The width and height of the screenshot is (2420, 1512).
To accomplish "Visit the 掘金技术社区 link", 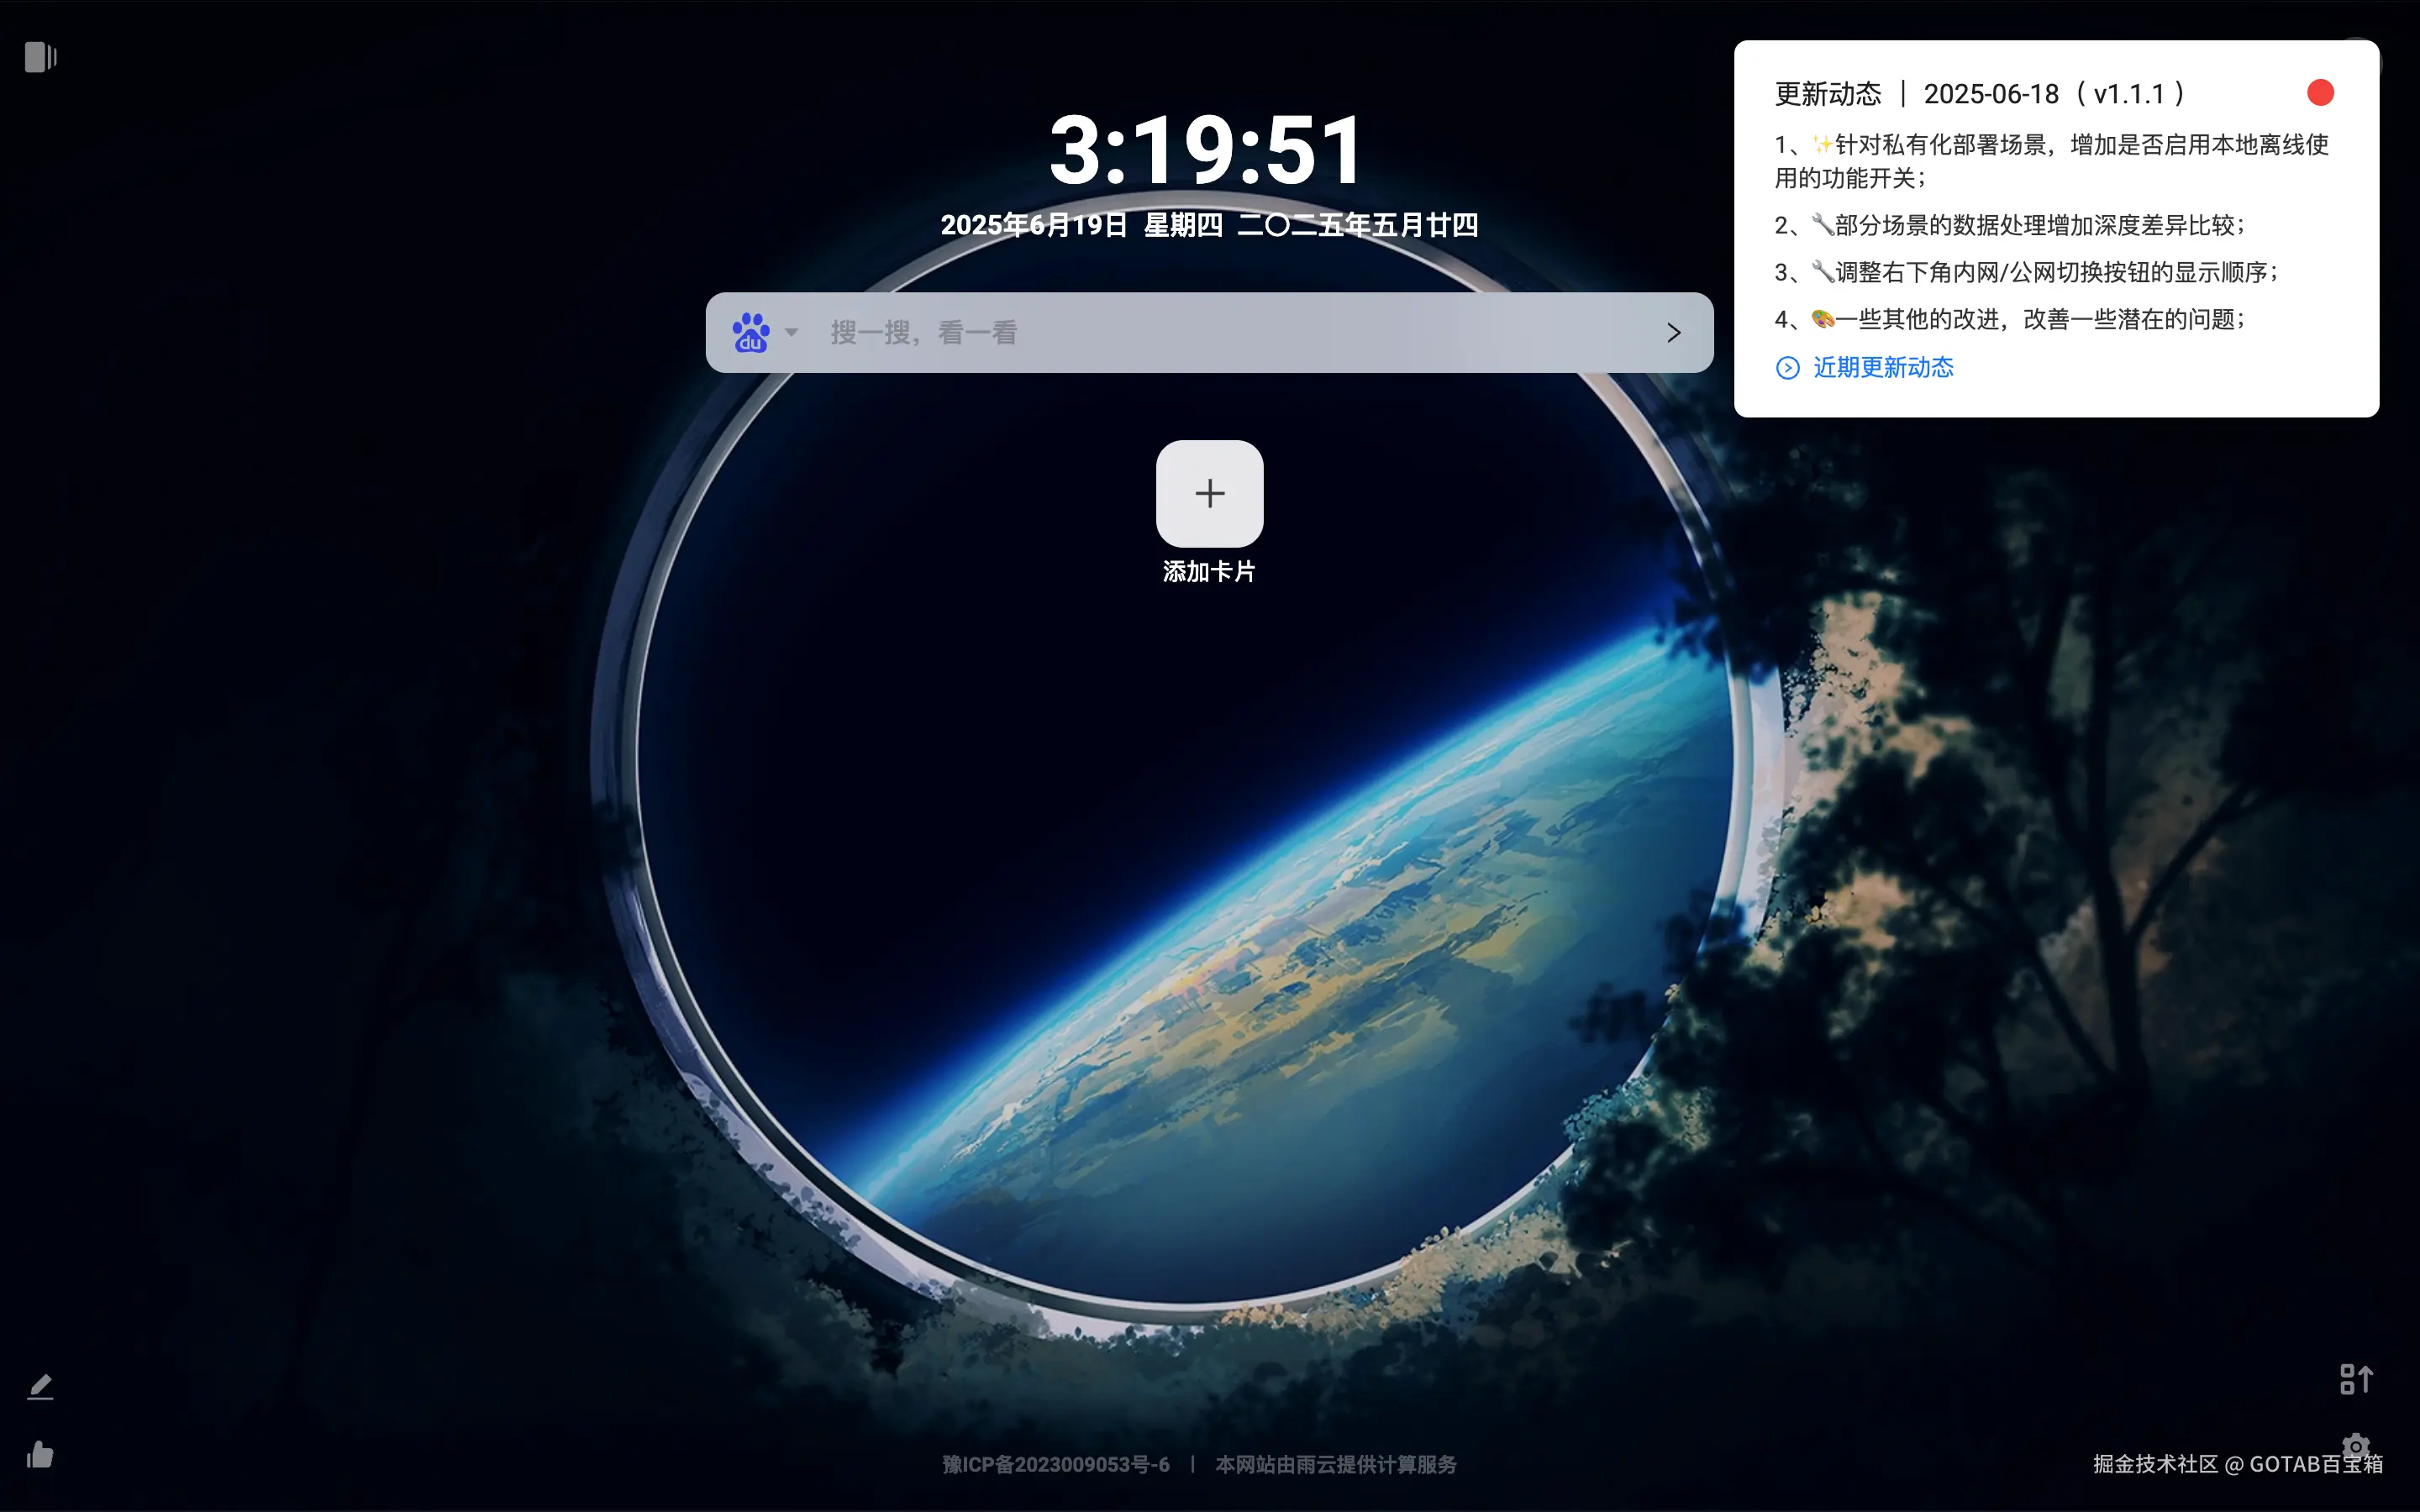I will (x=2155, y=1465).
